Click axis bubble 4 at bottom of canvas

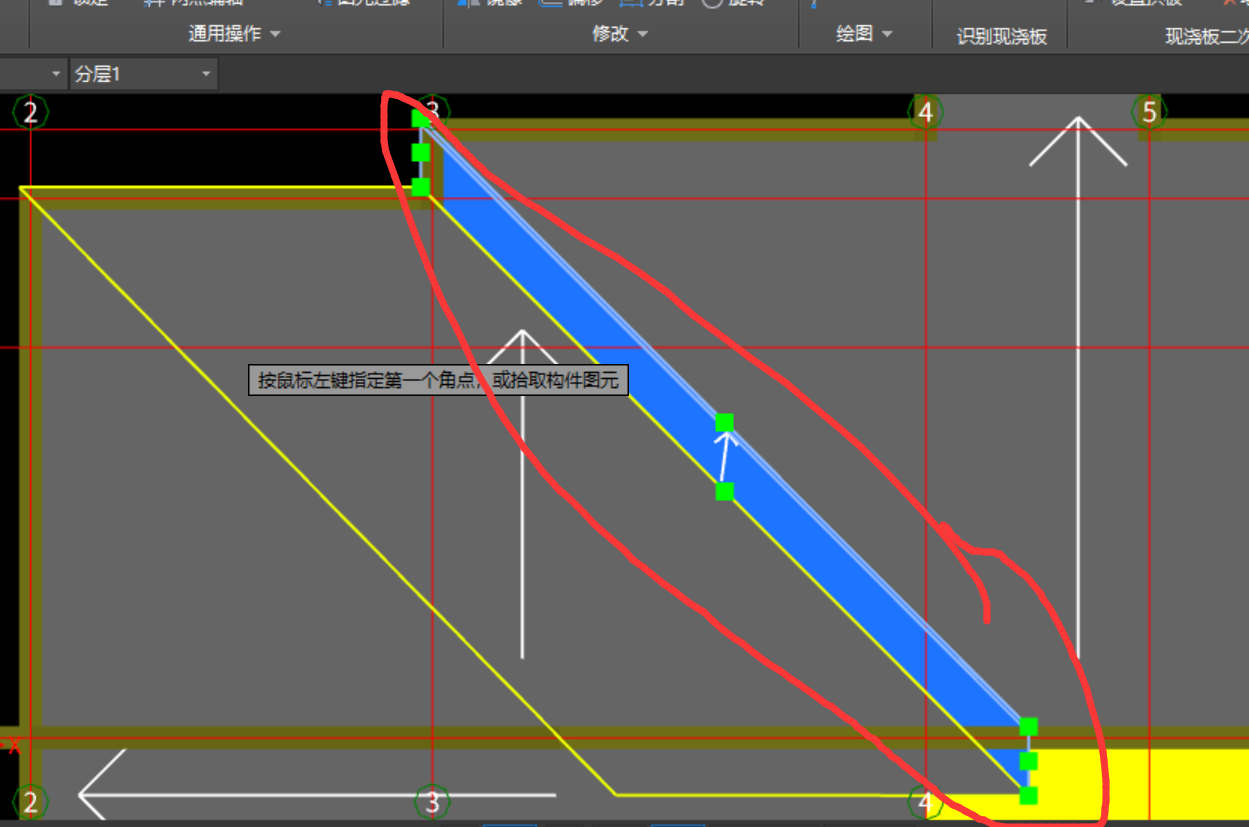[x=925, y=802]
